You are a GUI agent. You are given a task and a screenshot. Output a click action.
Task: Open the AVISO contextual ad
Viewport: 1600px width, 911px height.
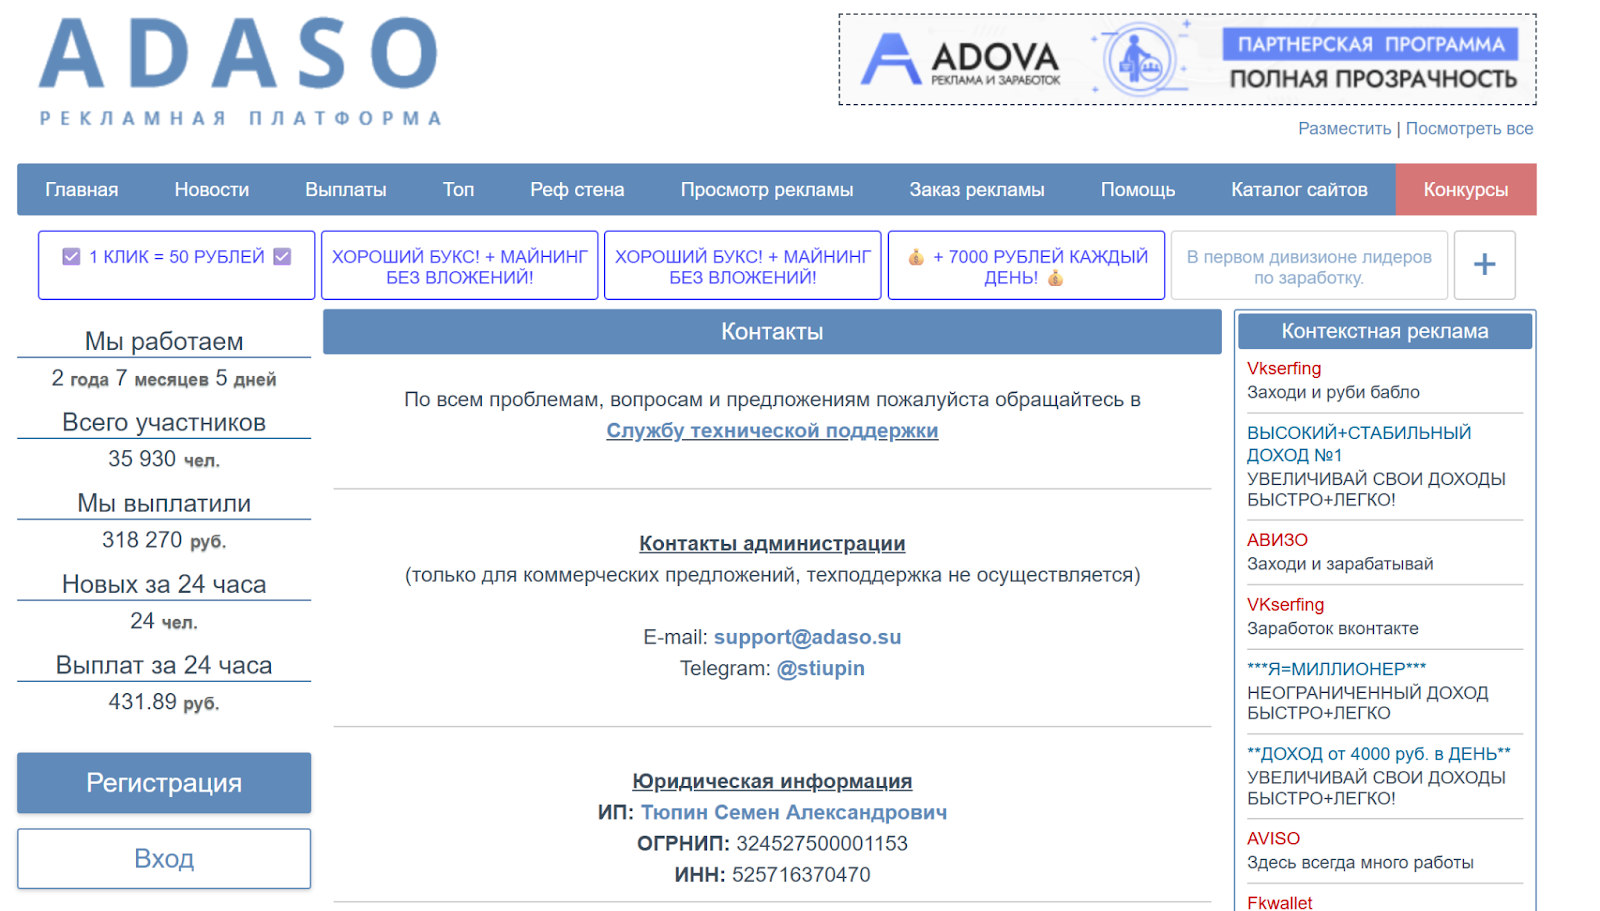pos(1273,839)
